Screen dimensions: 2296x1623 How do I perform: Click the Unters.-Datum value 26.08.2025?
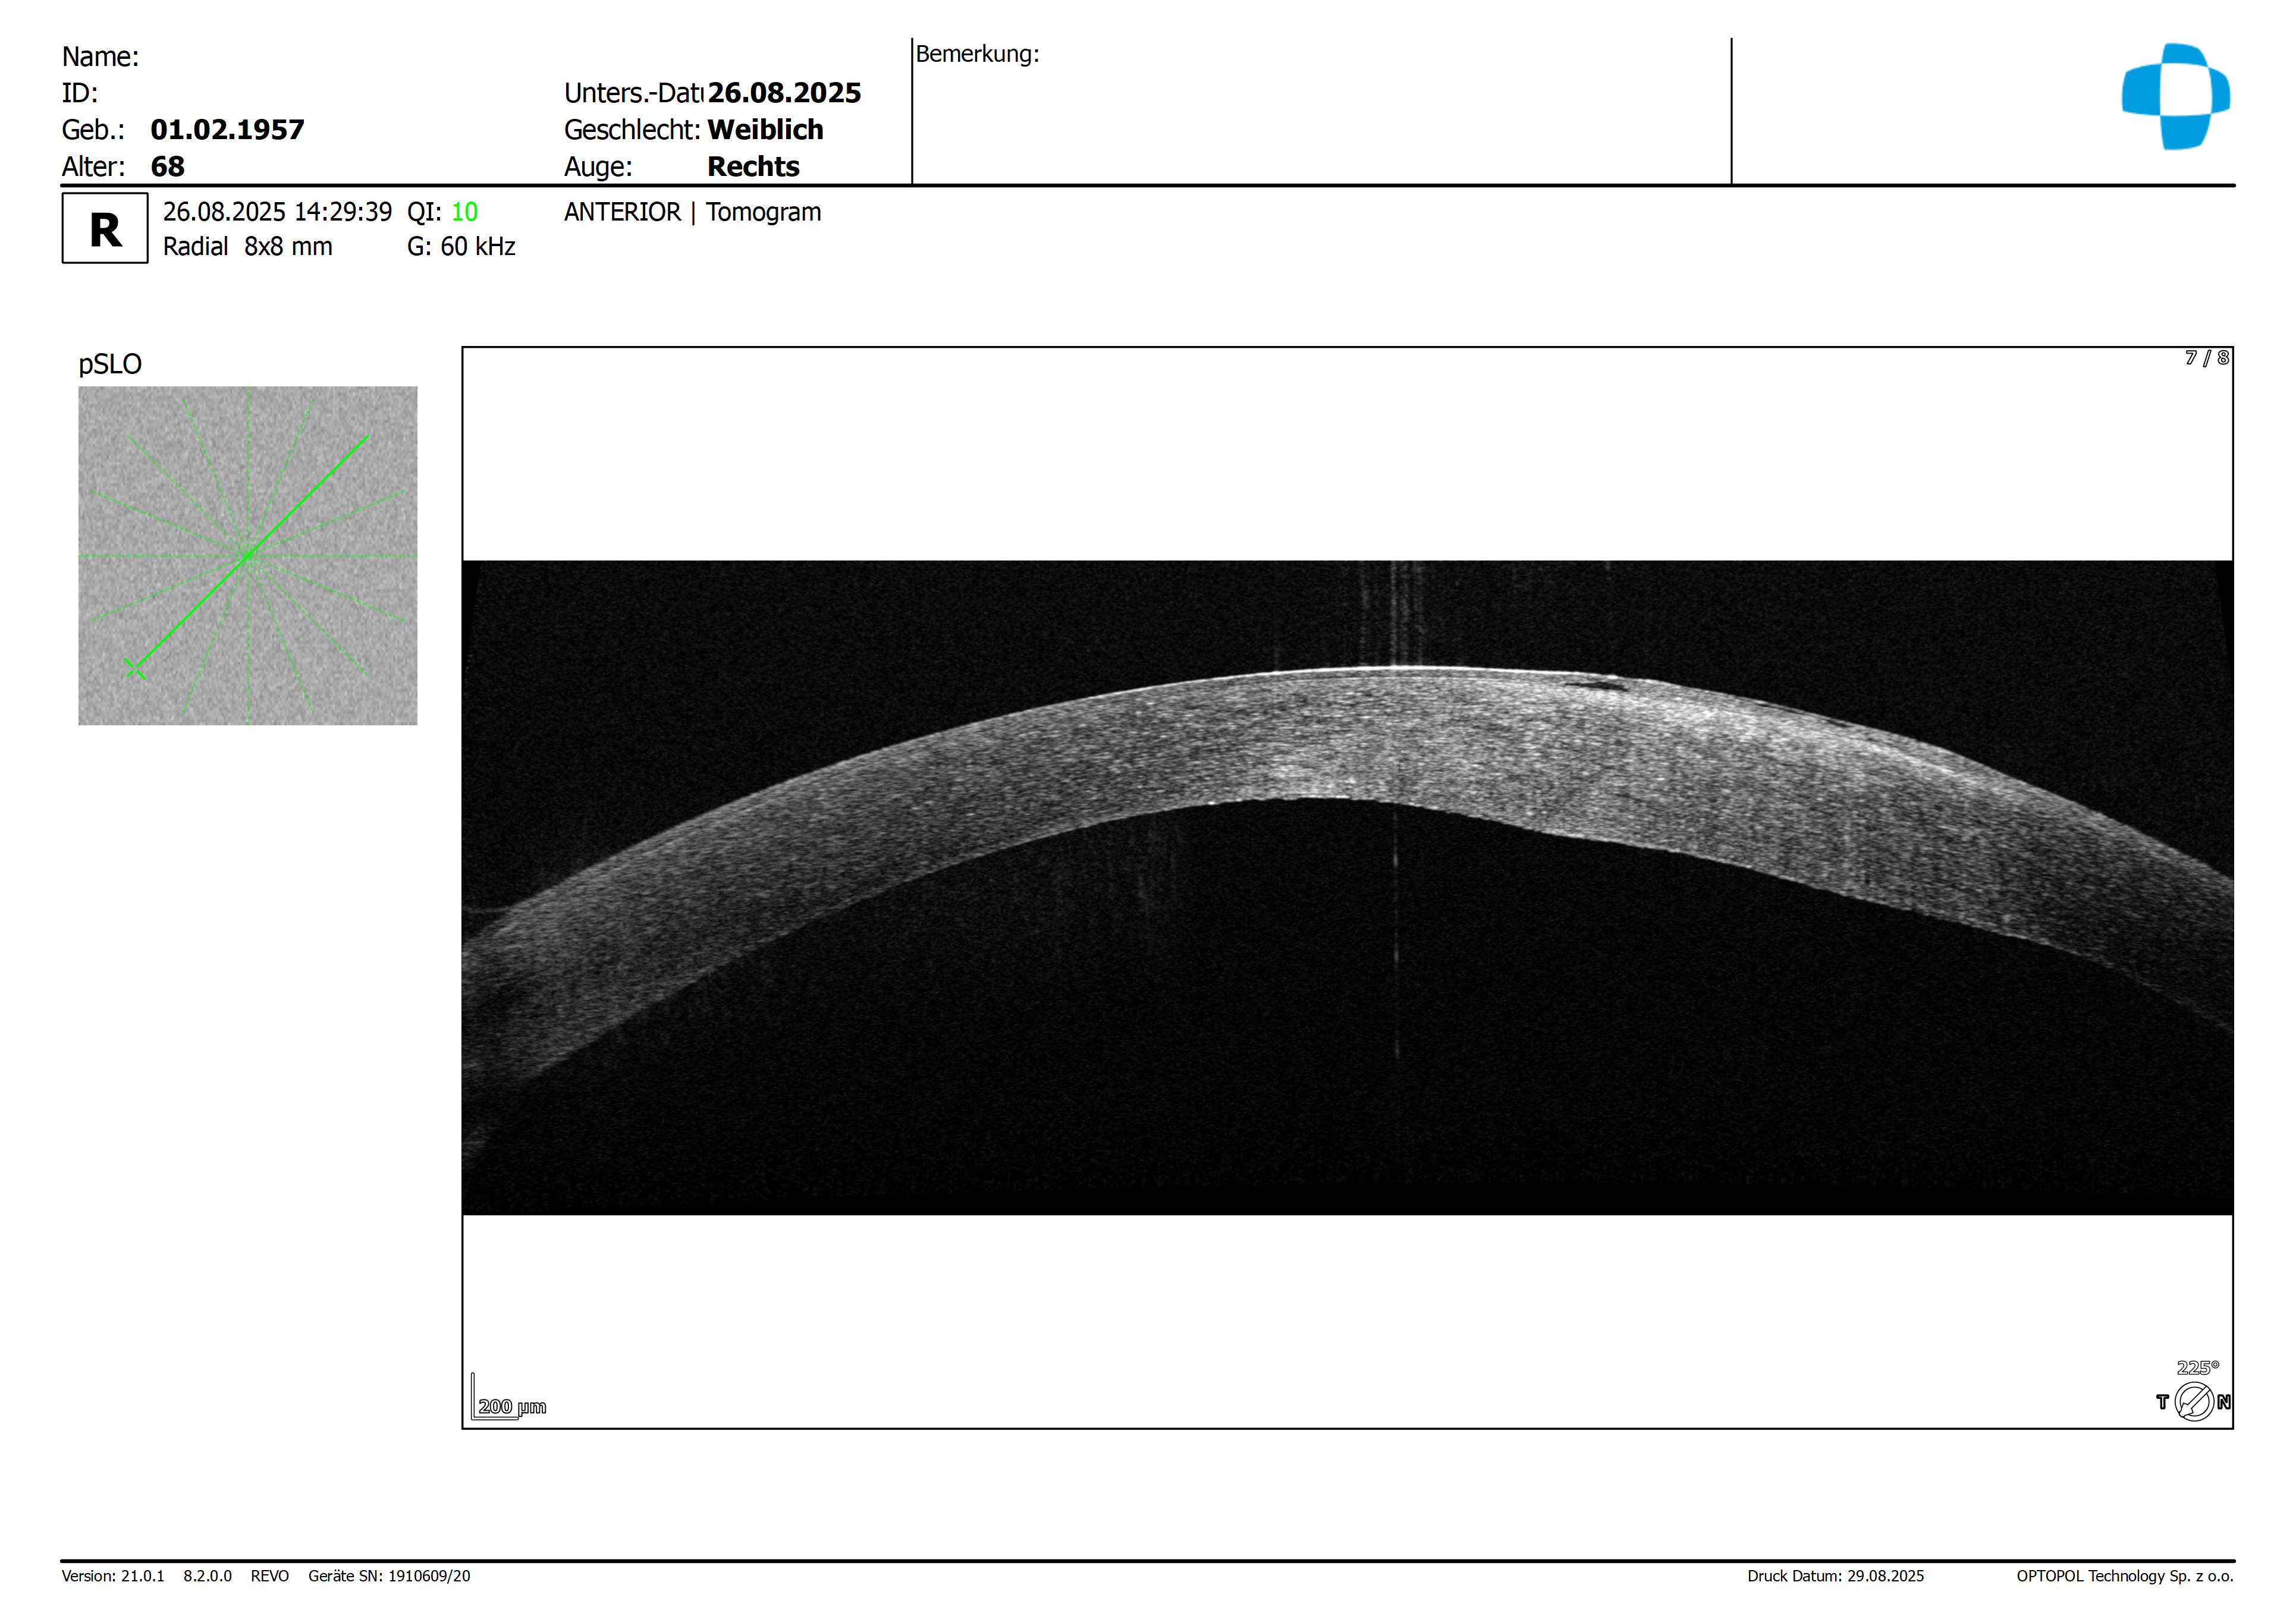pyautogui.click(x=784, y=92)
